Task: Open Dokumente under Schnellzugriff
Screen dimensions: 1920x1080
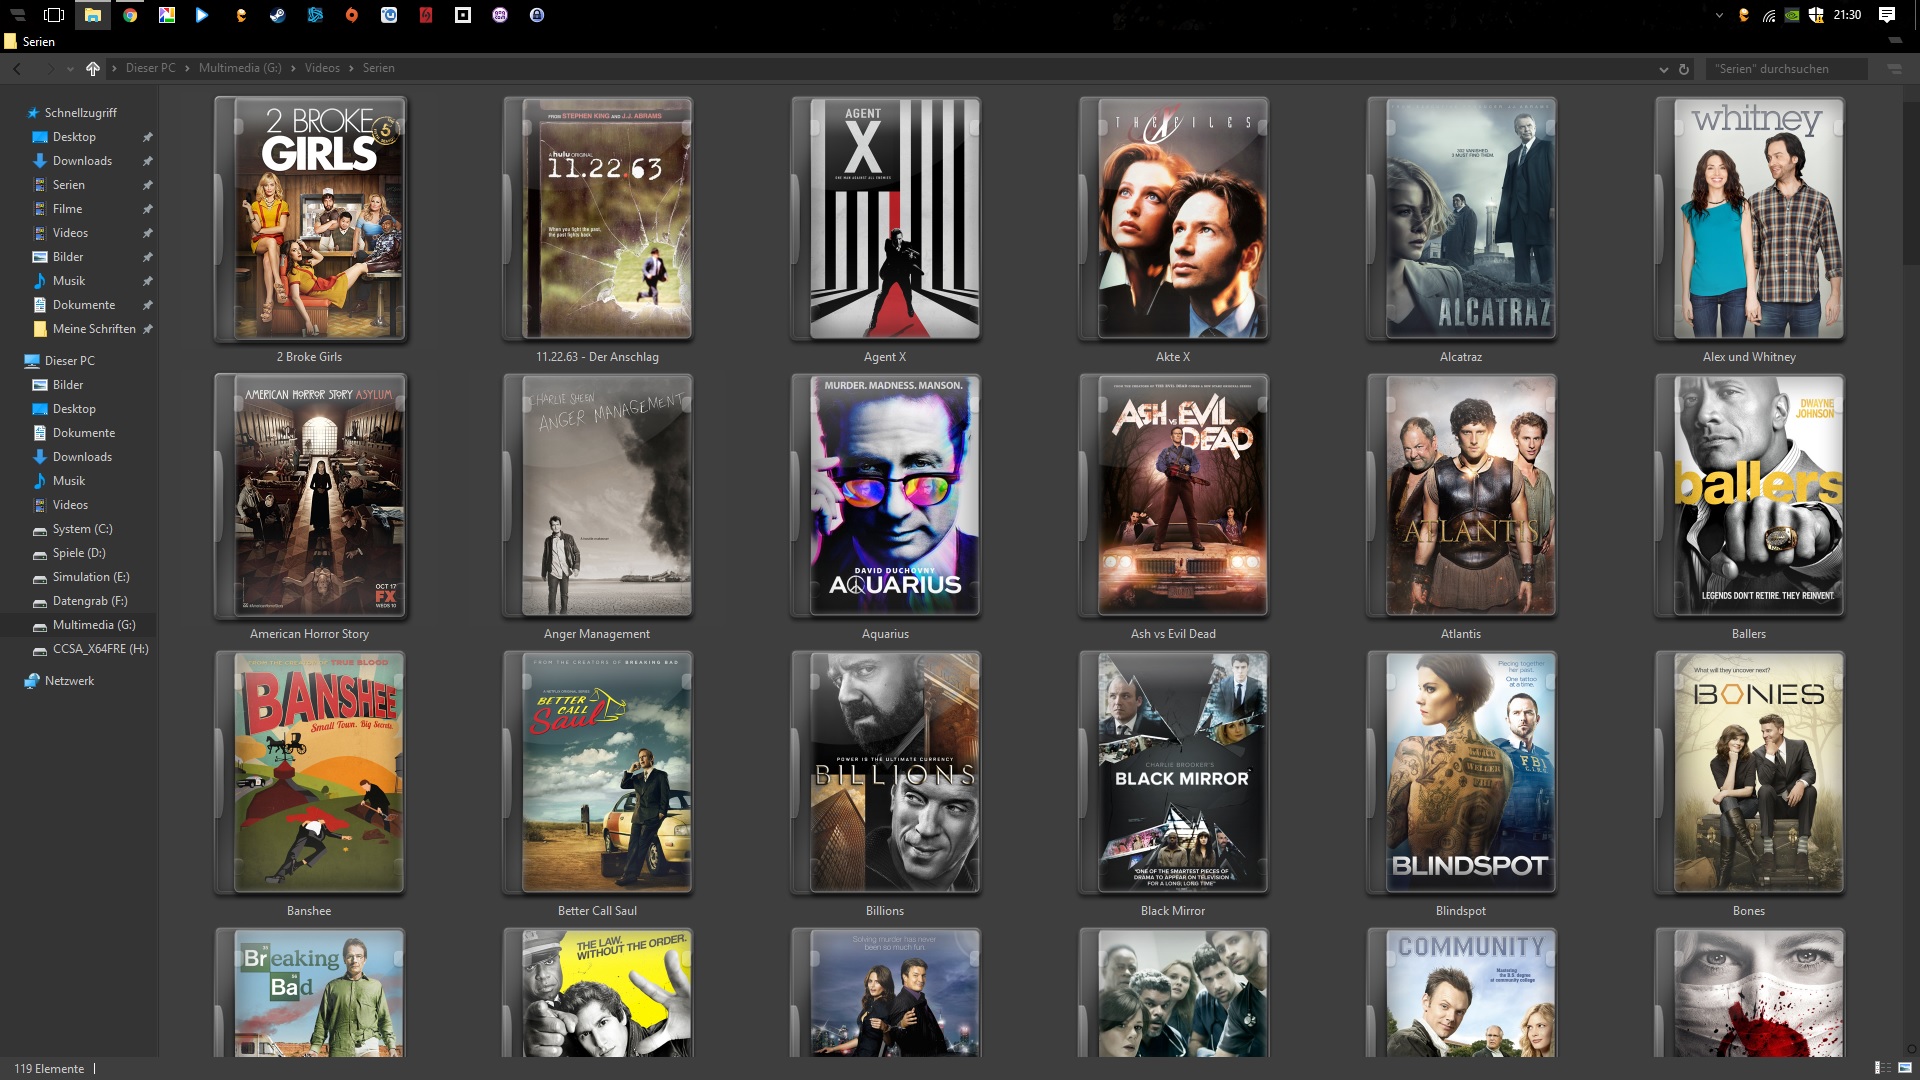Action: pyautogui.click(x=84, y=305)
